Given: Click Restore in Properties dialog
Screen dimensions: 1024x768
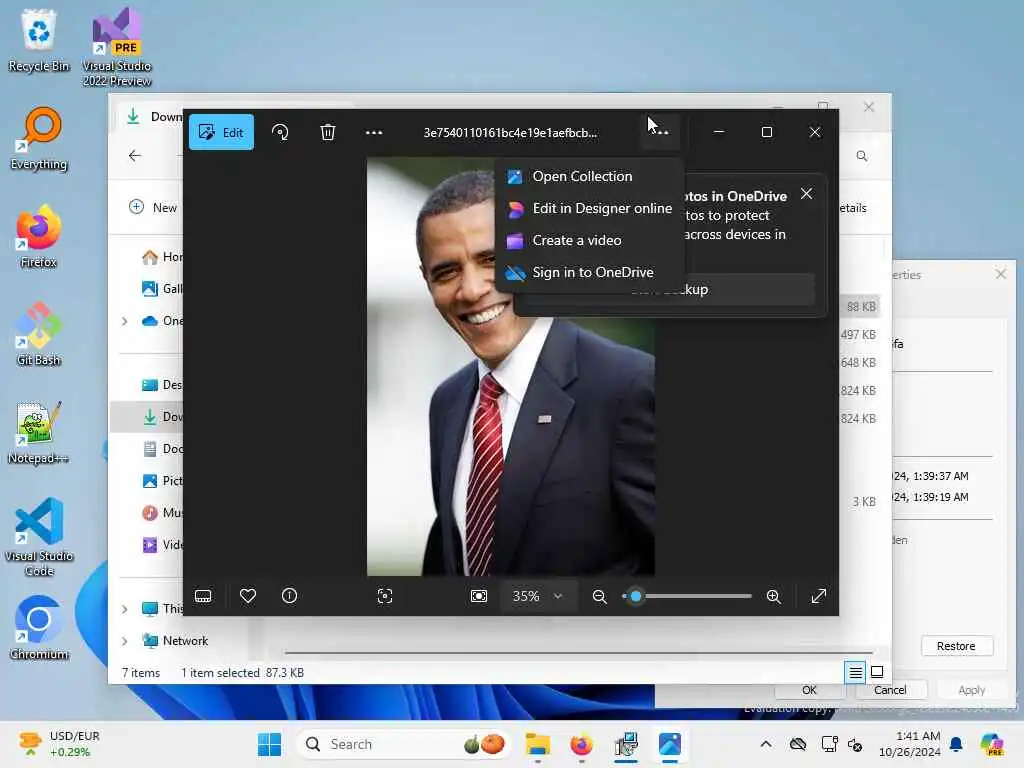Looking at the screenshot, I should pyautogui.click(x=957, y=646).
